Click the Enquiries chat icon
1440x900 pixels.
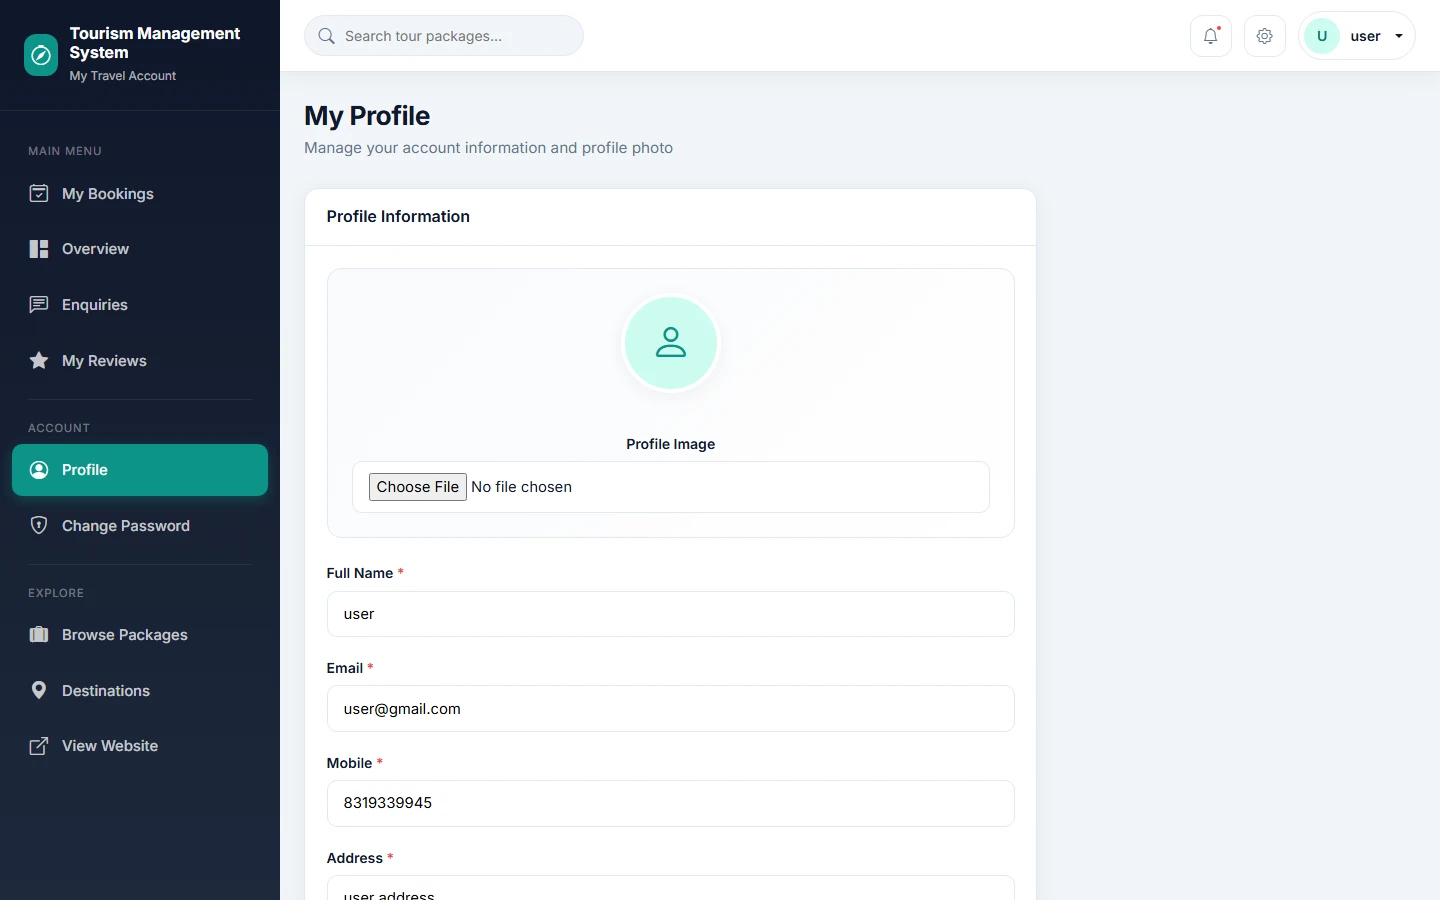point(39,305)
